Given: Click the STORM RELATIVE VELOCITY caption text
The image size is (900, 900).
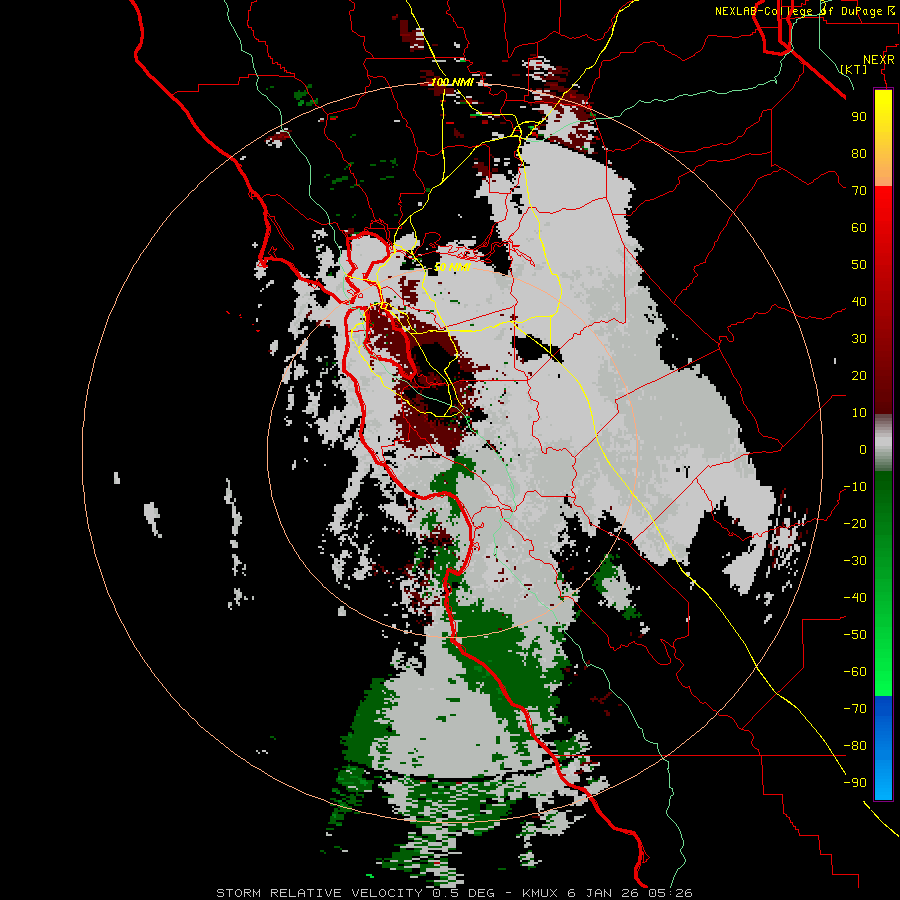Looking at the screenshot, I should (319, 893).
